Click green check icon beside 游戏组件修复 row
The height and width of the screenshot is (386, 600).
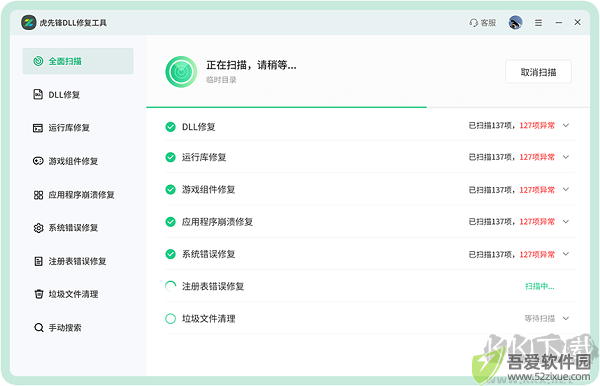point(170,189)
